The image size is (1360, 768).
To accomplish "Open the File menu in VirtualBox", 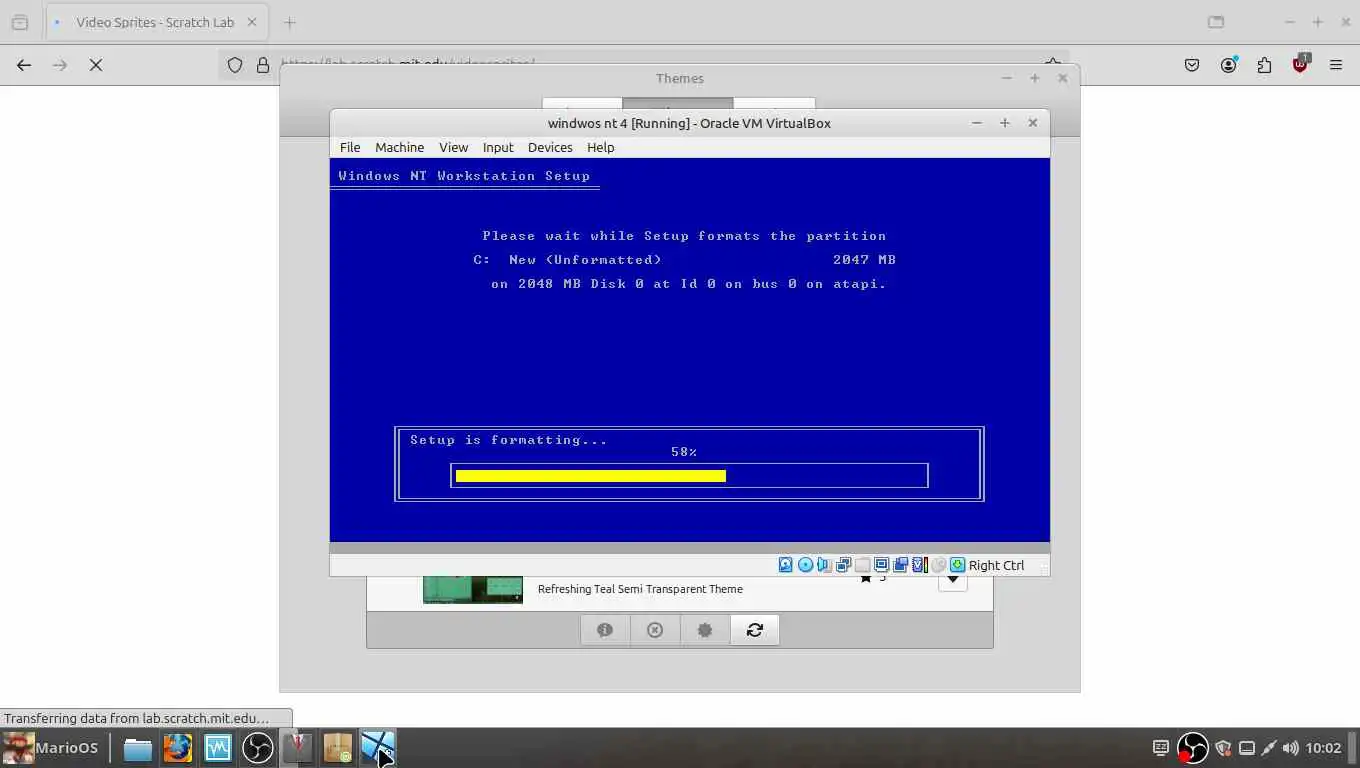I will 350,147.
